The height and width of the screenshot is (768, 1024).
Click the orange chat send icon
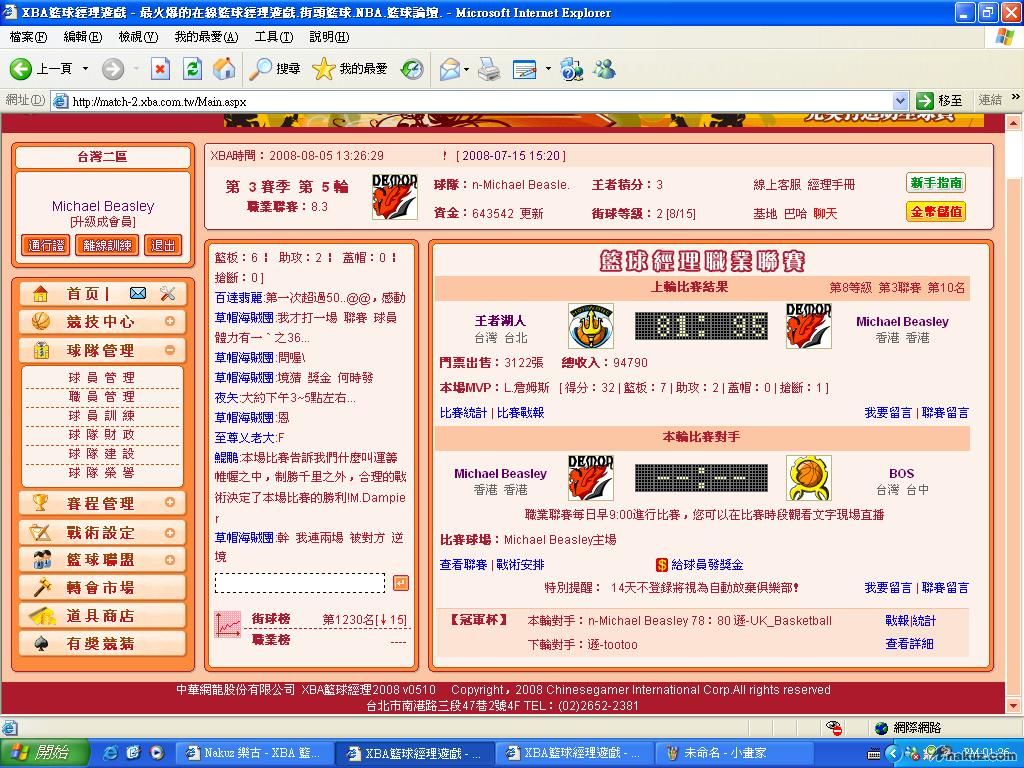tap(401, 583)
